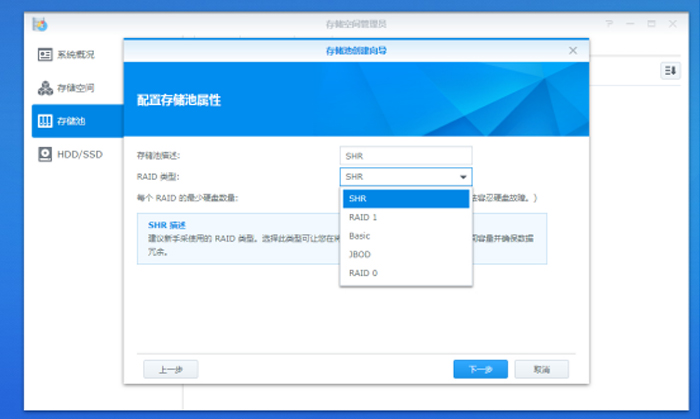Click the 下一步 next button
This screenshot has width=700, height=419.
tap(480, 369)
